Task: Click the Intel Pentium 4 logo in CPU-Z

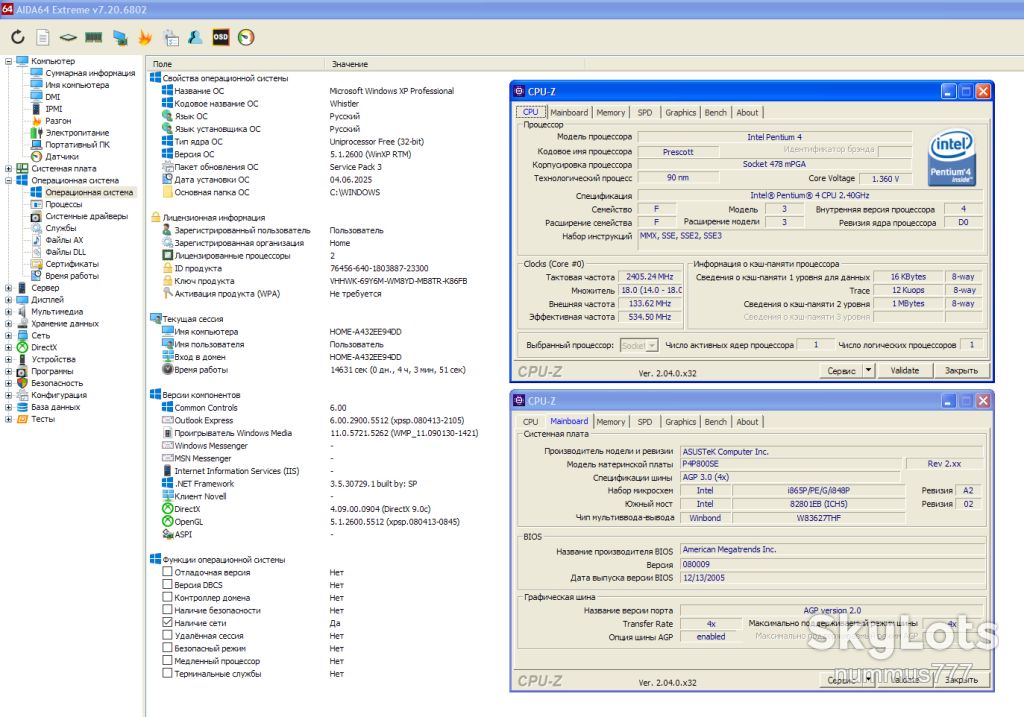Action: (952, 157)
